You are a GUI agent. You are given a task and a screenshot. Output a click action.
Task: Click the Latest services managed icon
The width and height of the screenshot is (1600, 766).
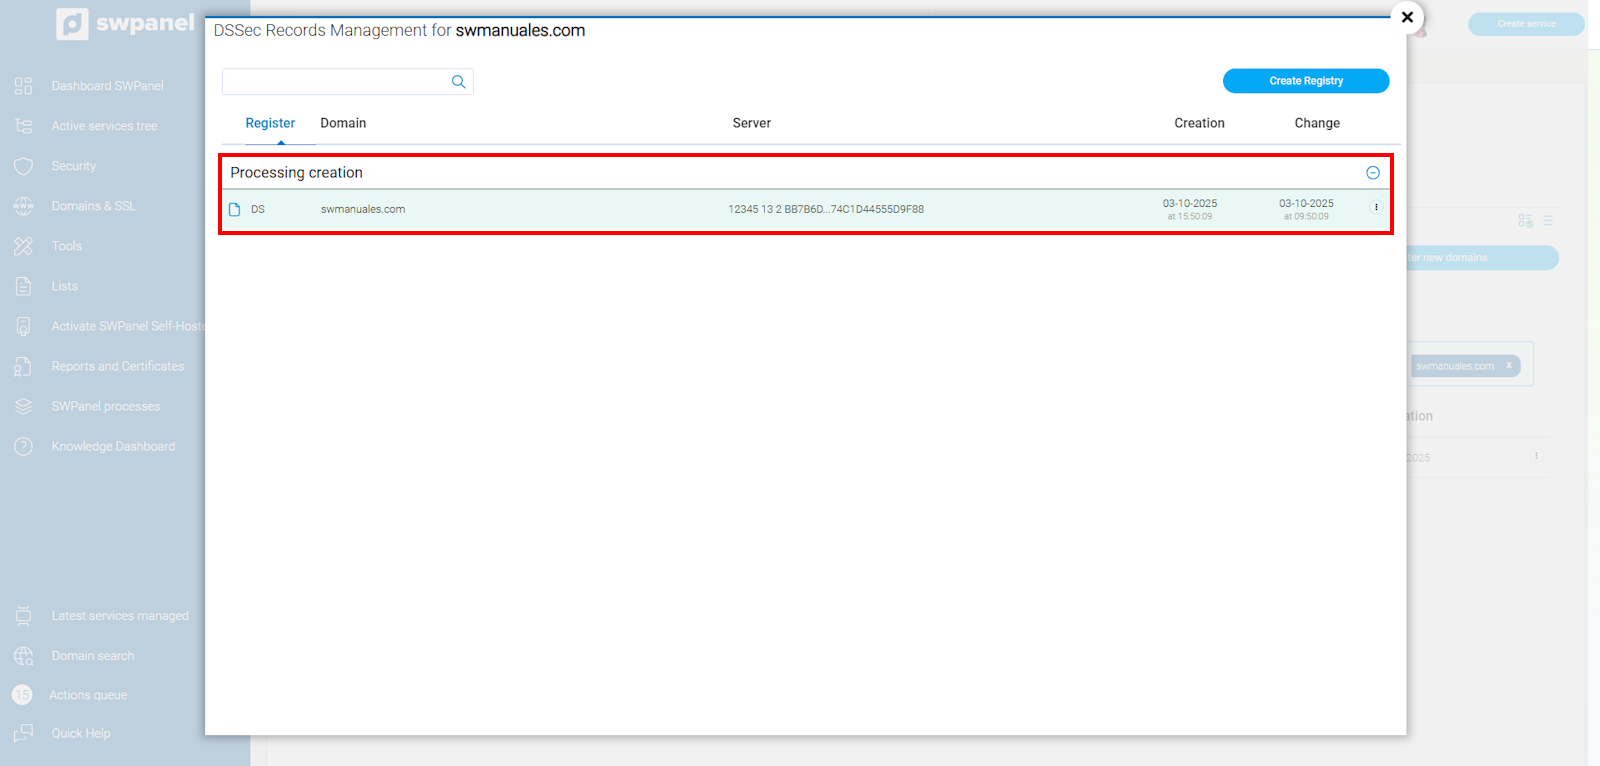[x=24, y=616]
